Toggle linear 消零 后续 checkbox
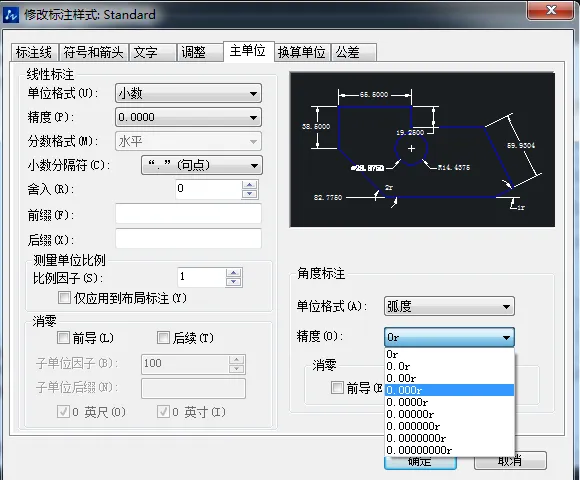 pyautogui.click(x=163, y=338)
